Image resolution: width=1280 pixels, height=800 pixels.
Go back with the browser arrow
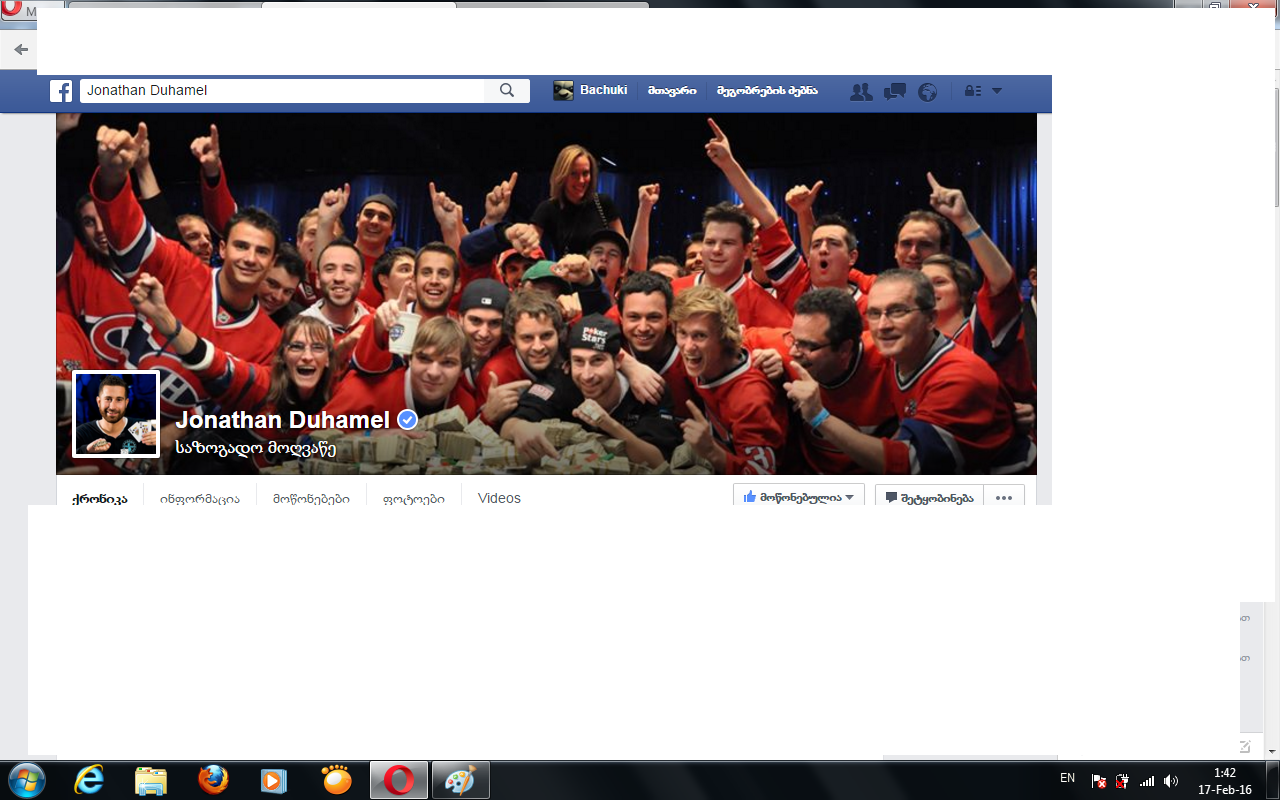[21, 49]
